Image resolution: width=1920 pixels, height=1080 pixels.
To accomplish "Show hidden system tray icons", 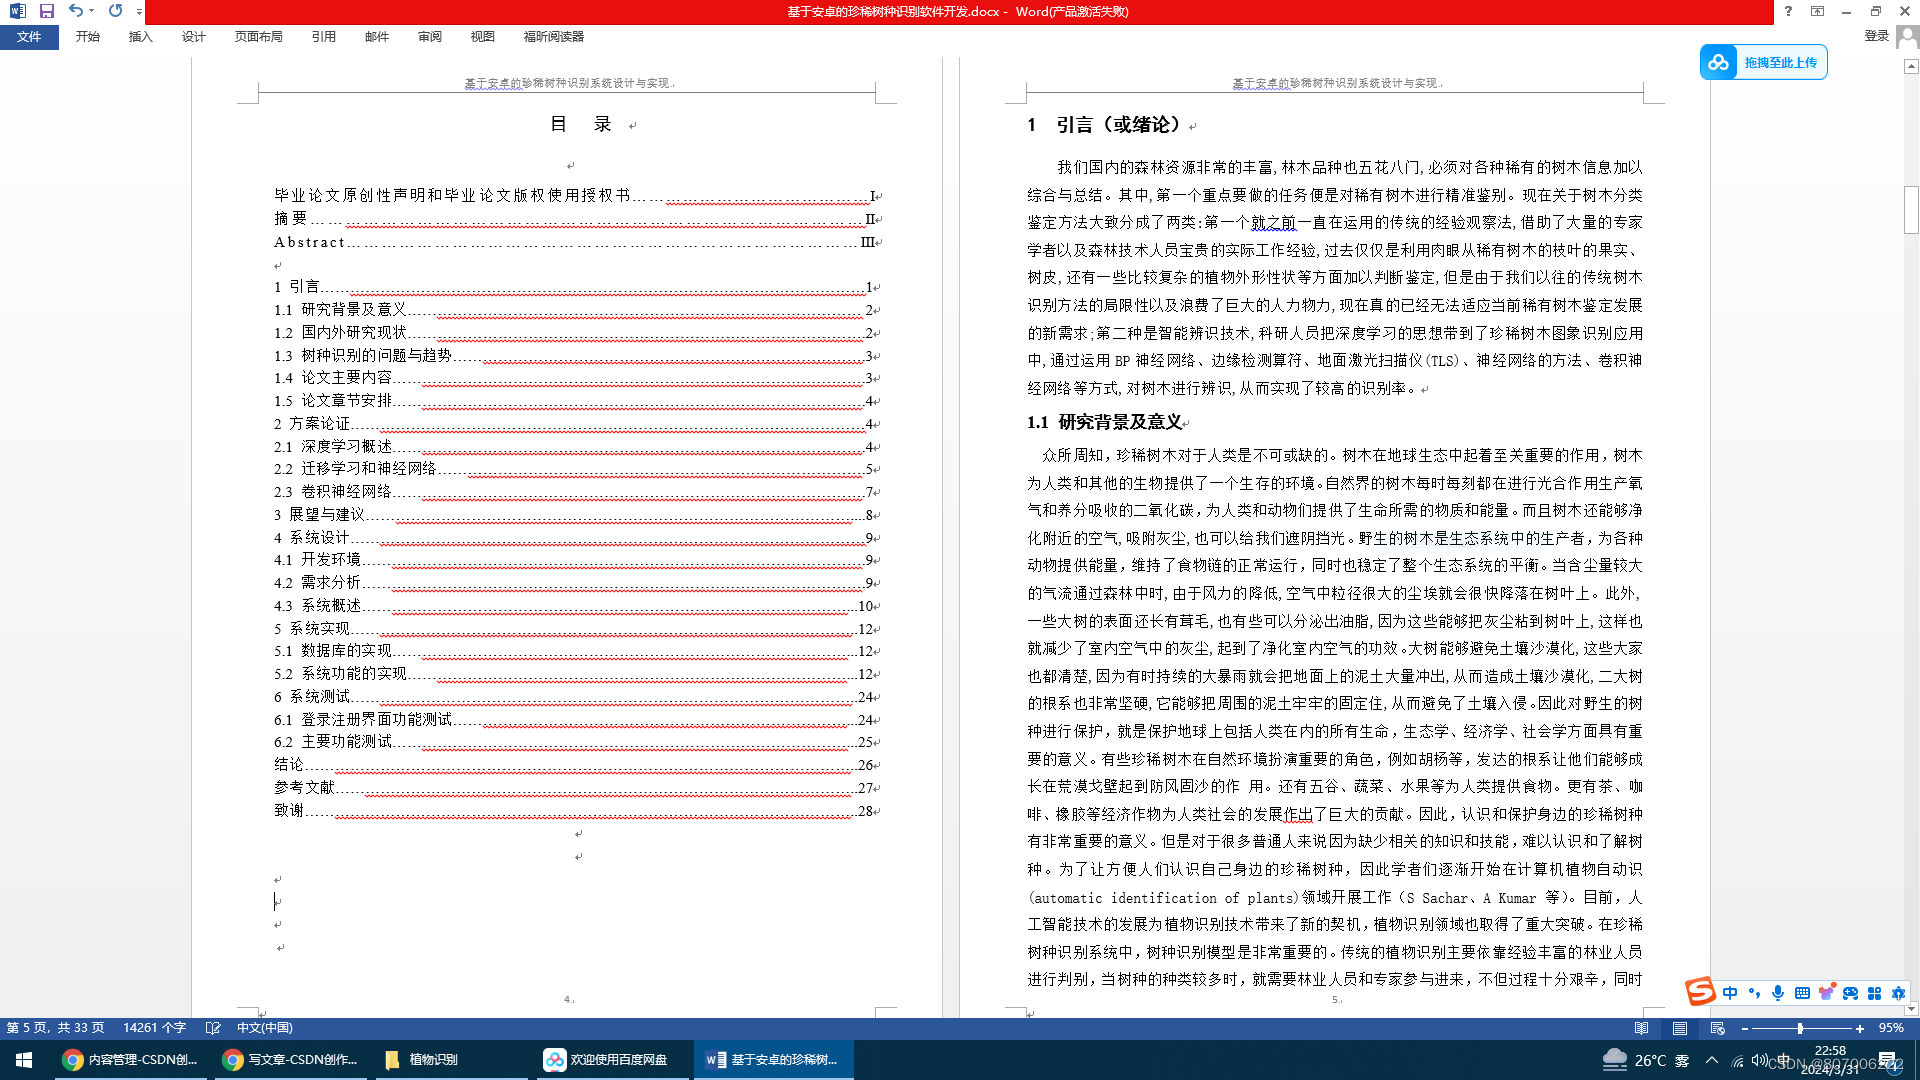I will (1712, 1060).
